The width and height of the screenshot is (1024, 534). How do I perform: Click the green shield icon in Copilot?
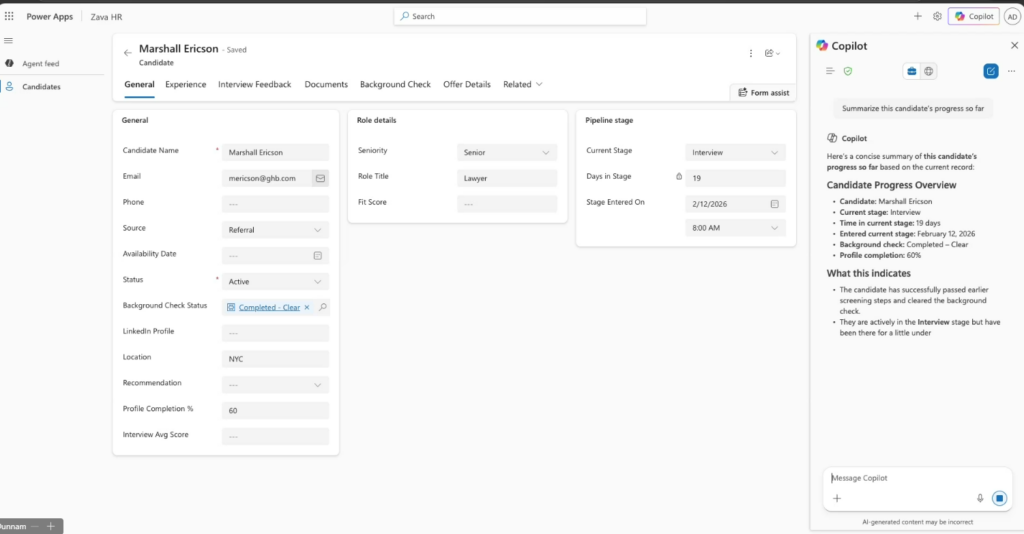point(847,71)
